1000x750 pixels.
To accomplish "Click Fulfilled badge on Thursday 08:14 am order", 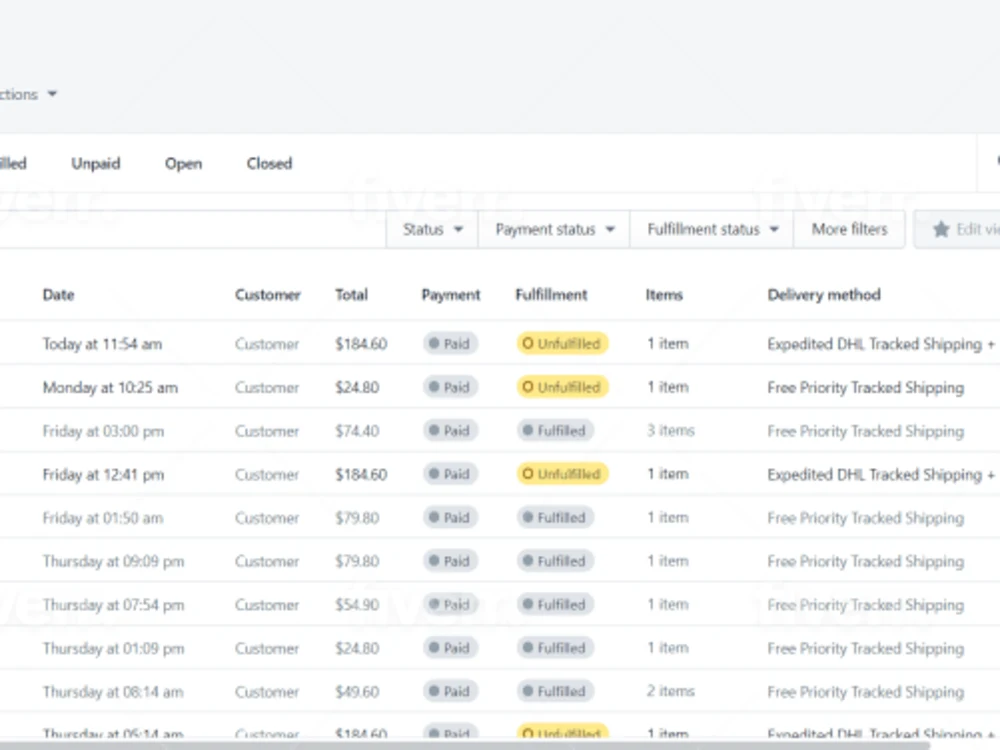I will tap(555, 691).
